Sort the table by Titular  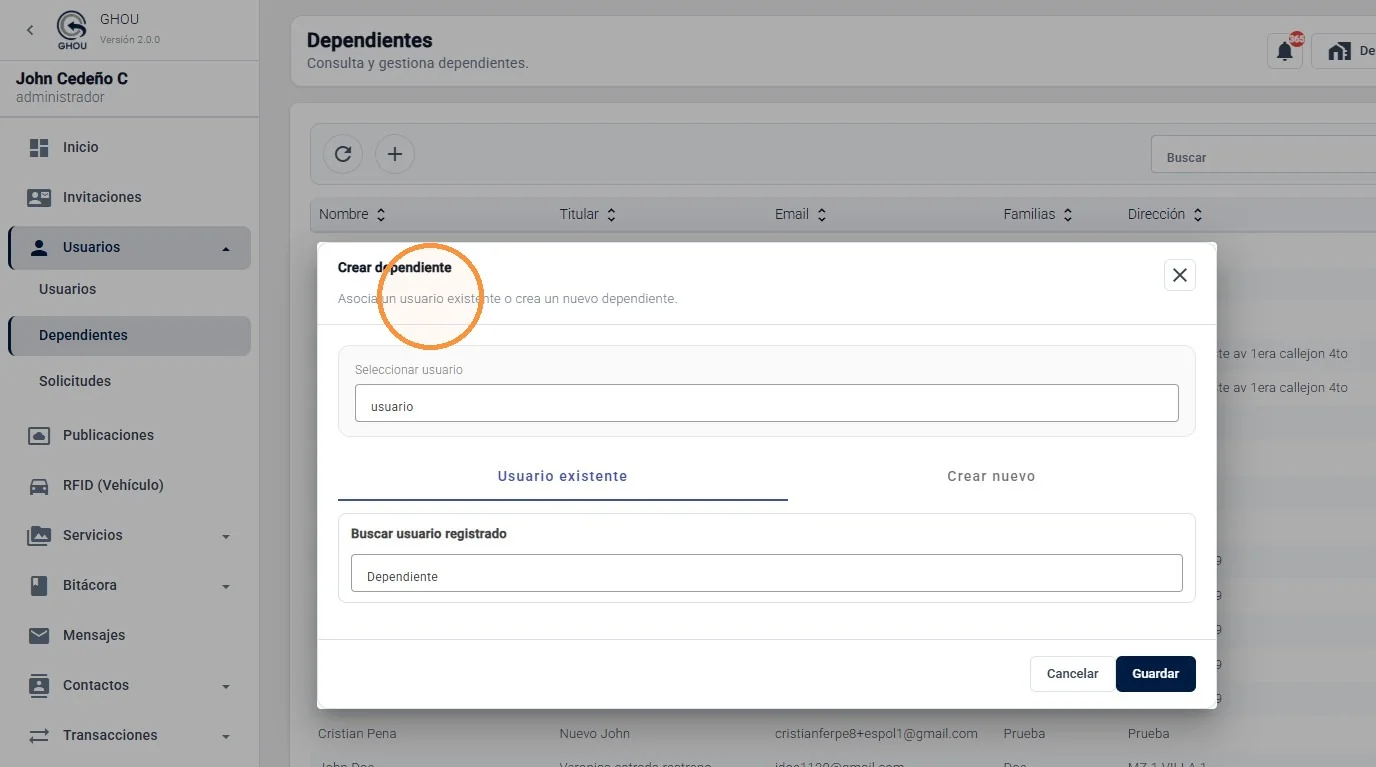588,214
